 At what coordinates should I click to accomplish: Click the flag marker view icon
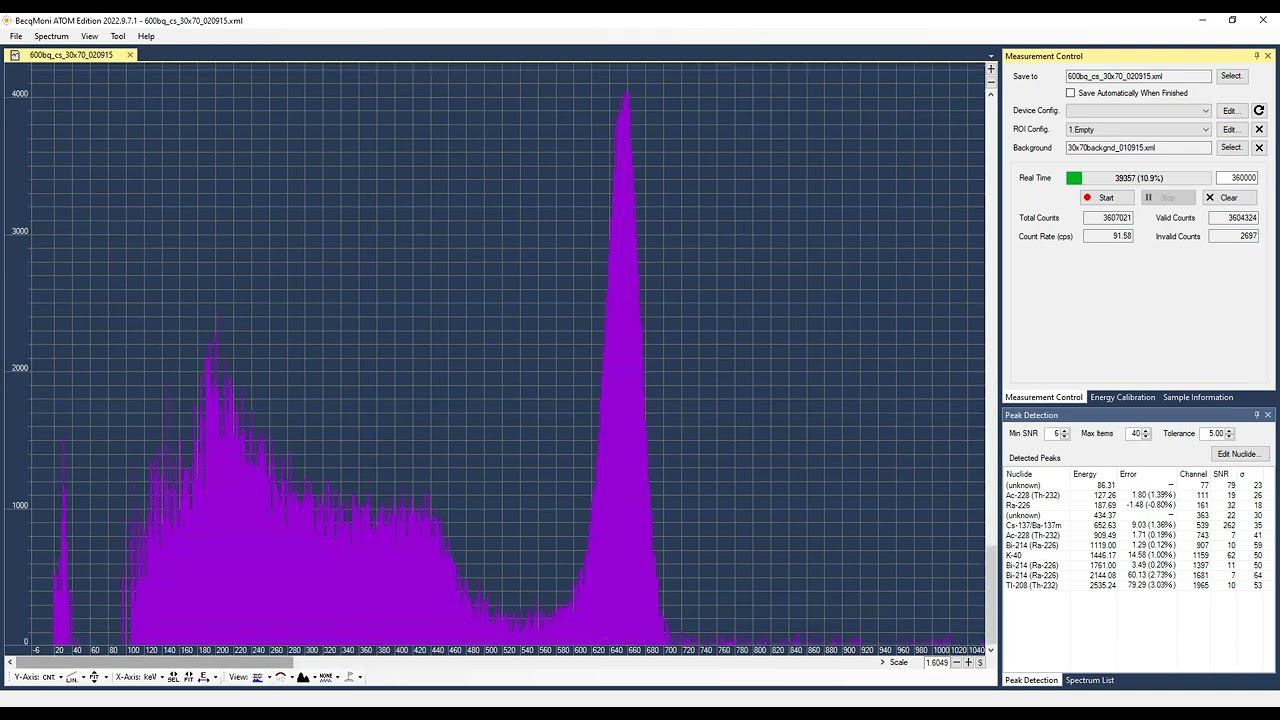tap(349, 677)
